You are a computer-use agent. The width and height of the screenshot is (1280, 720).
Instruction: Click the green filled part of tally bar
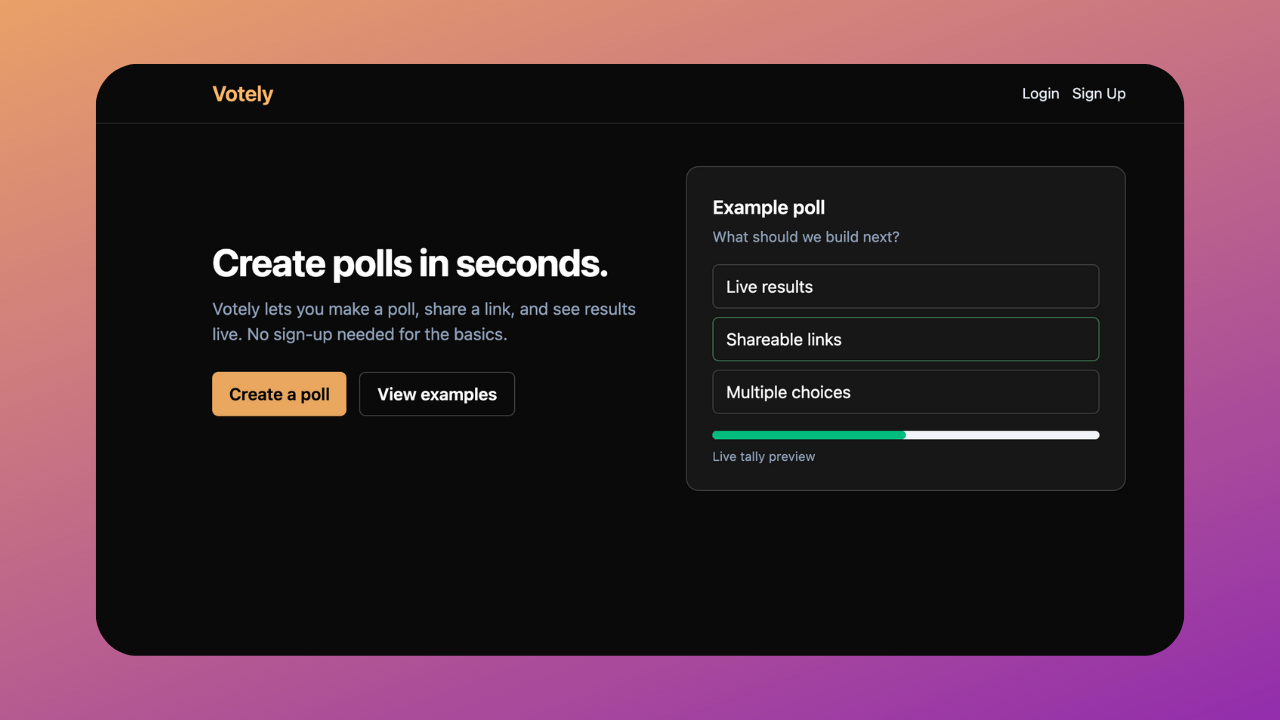click(808, 435)
